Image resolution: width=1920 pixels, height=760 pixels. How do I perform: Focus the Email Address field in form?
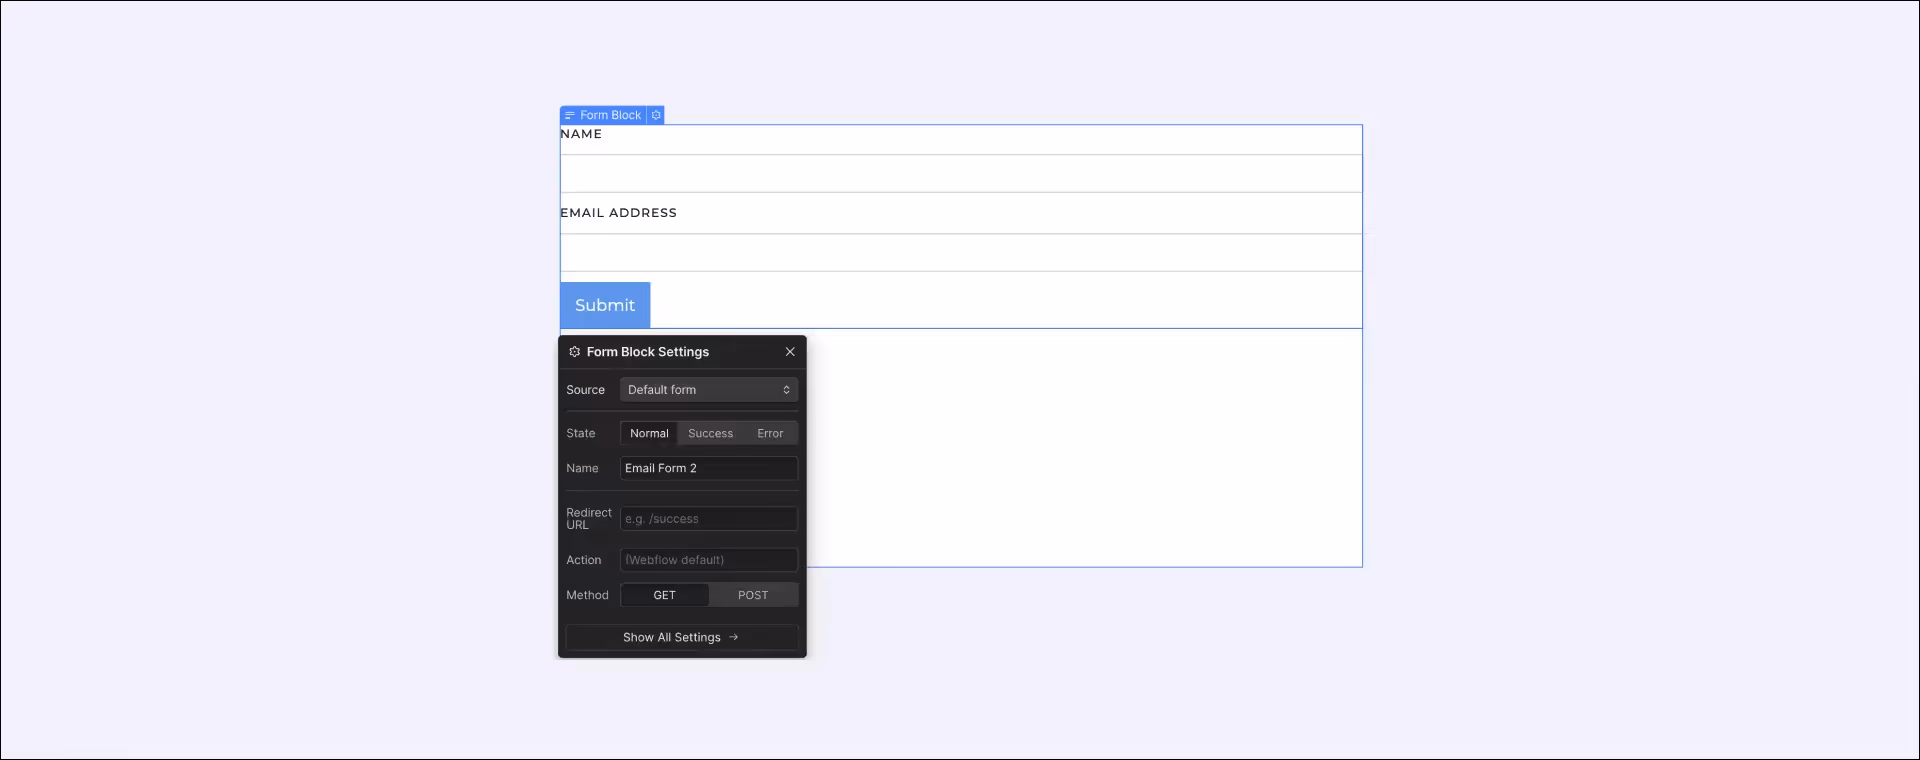click(961, 252)
